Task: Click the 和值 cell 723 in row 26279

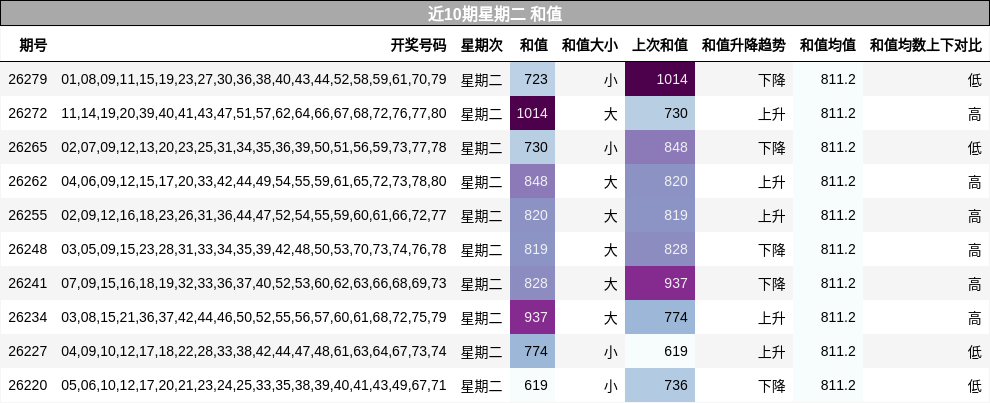Action: coord(532,80)
